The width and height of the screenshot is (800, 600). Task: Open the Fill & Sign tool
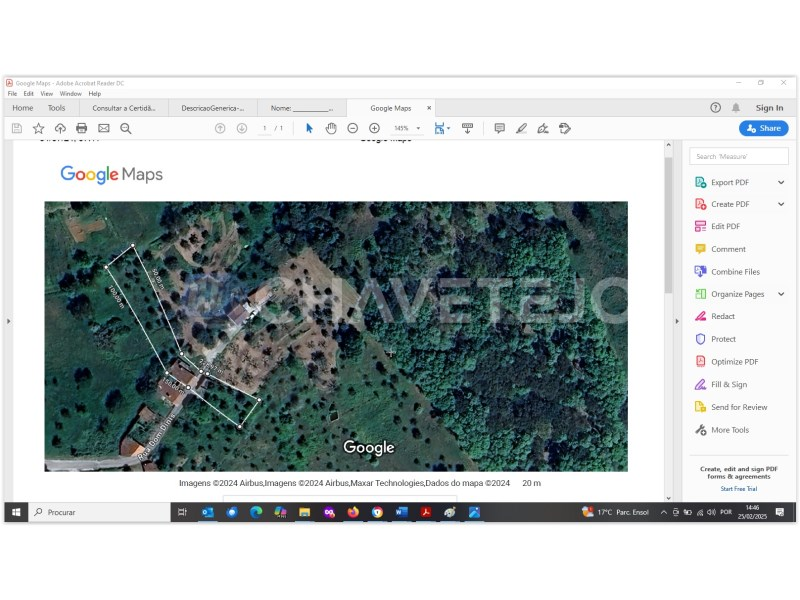(x=729, y=384)
